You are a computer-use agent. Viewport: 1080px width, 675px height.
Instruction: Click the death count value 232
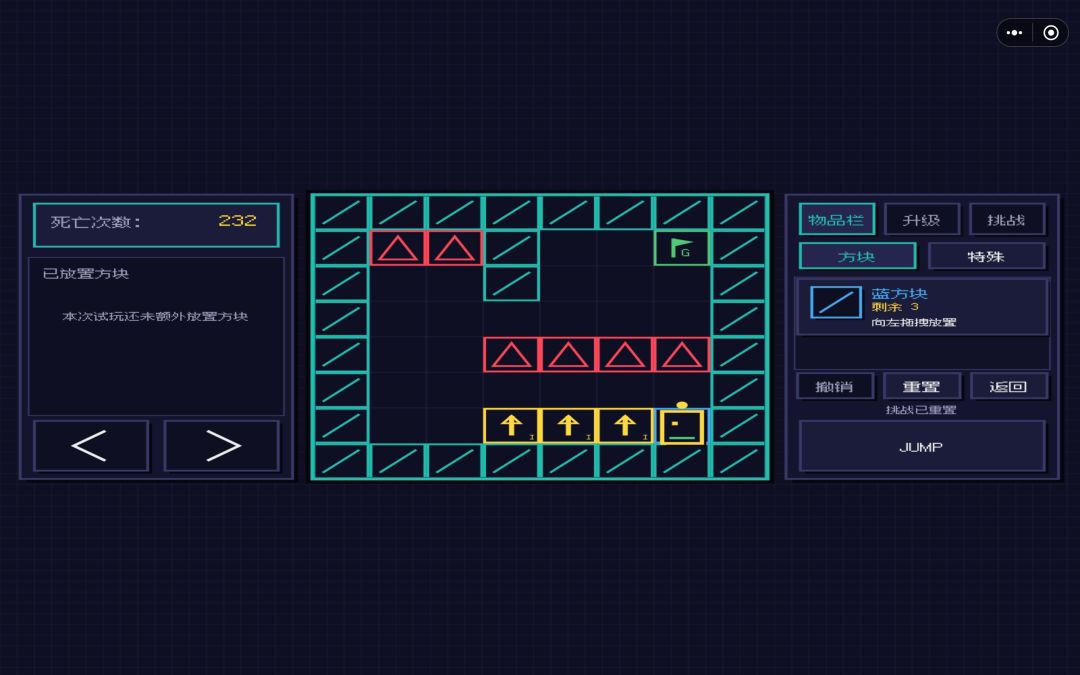[x=238, y=221]
